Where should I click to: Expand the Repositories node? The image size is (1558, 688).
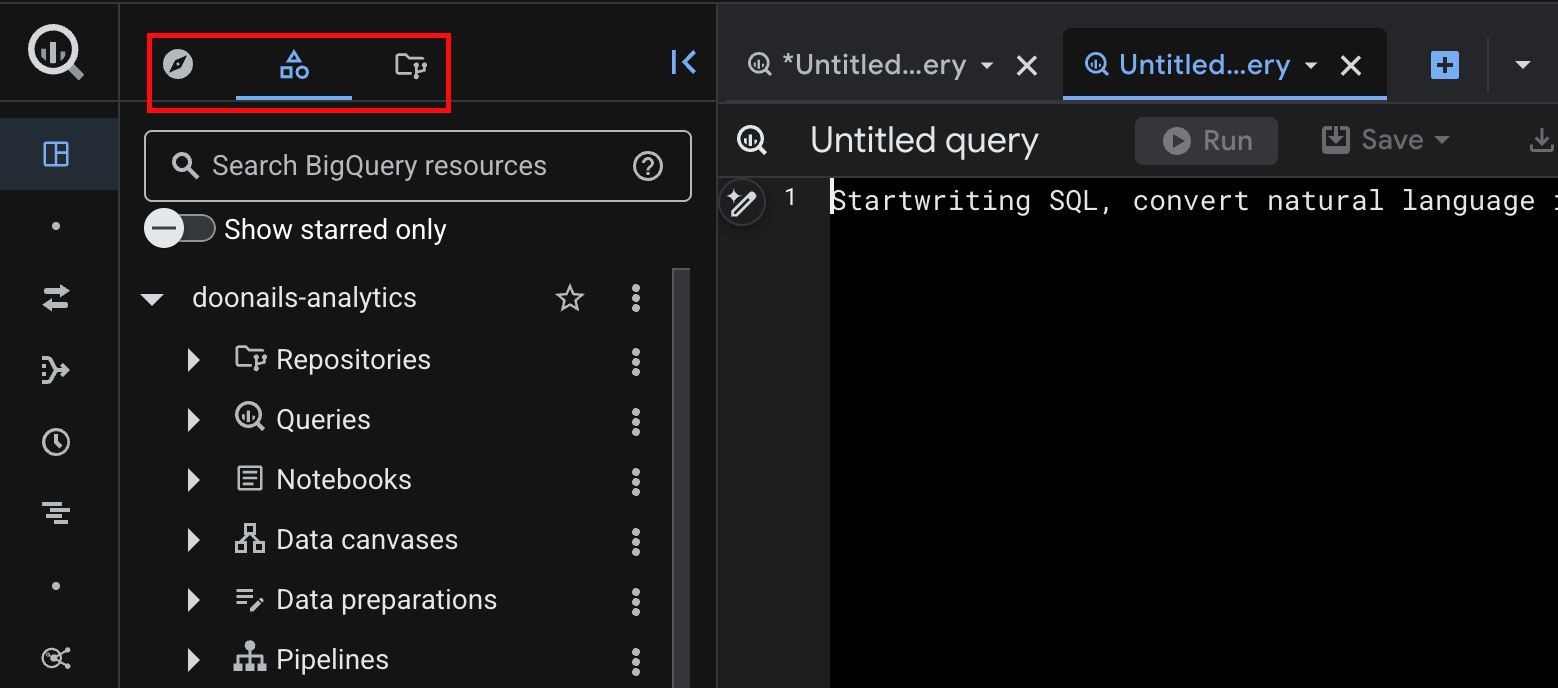pos(194,360)
